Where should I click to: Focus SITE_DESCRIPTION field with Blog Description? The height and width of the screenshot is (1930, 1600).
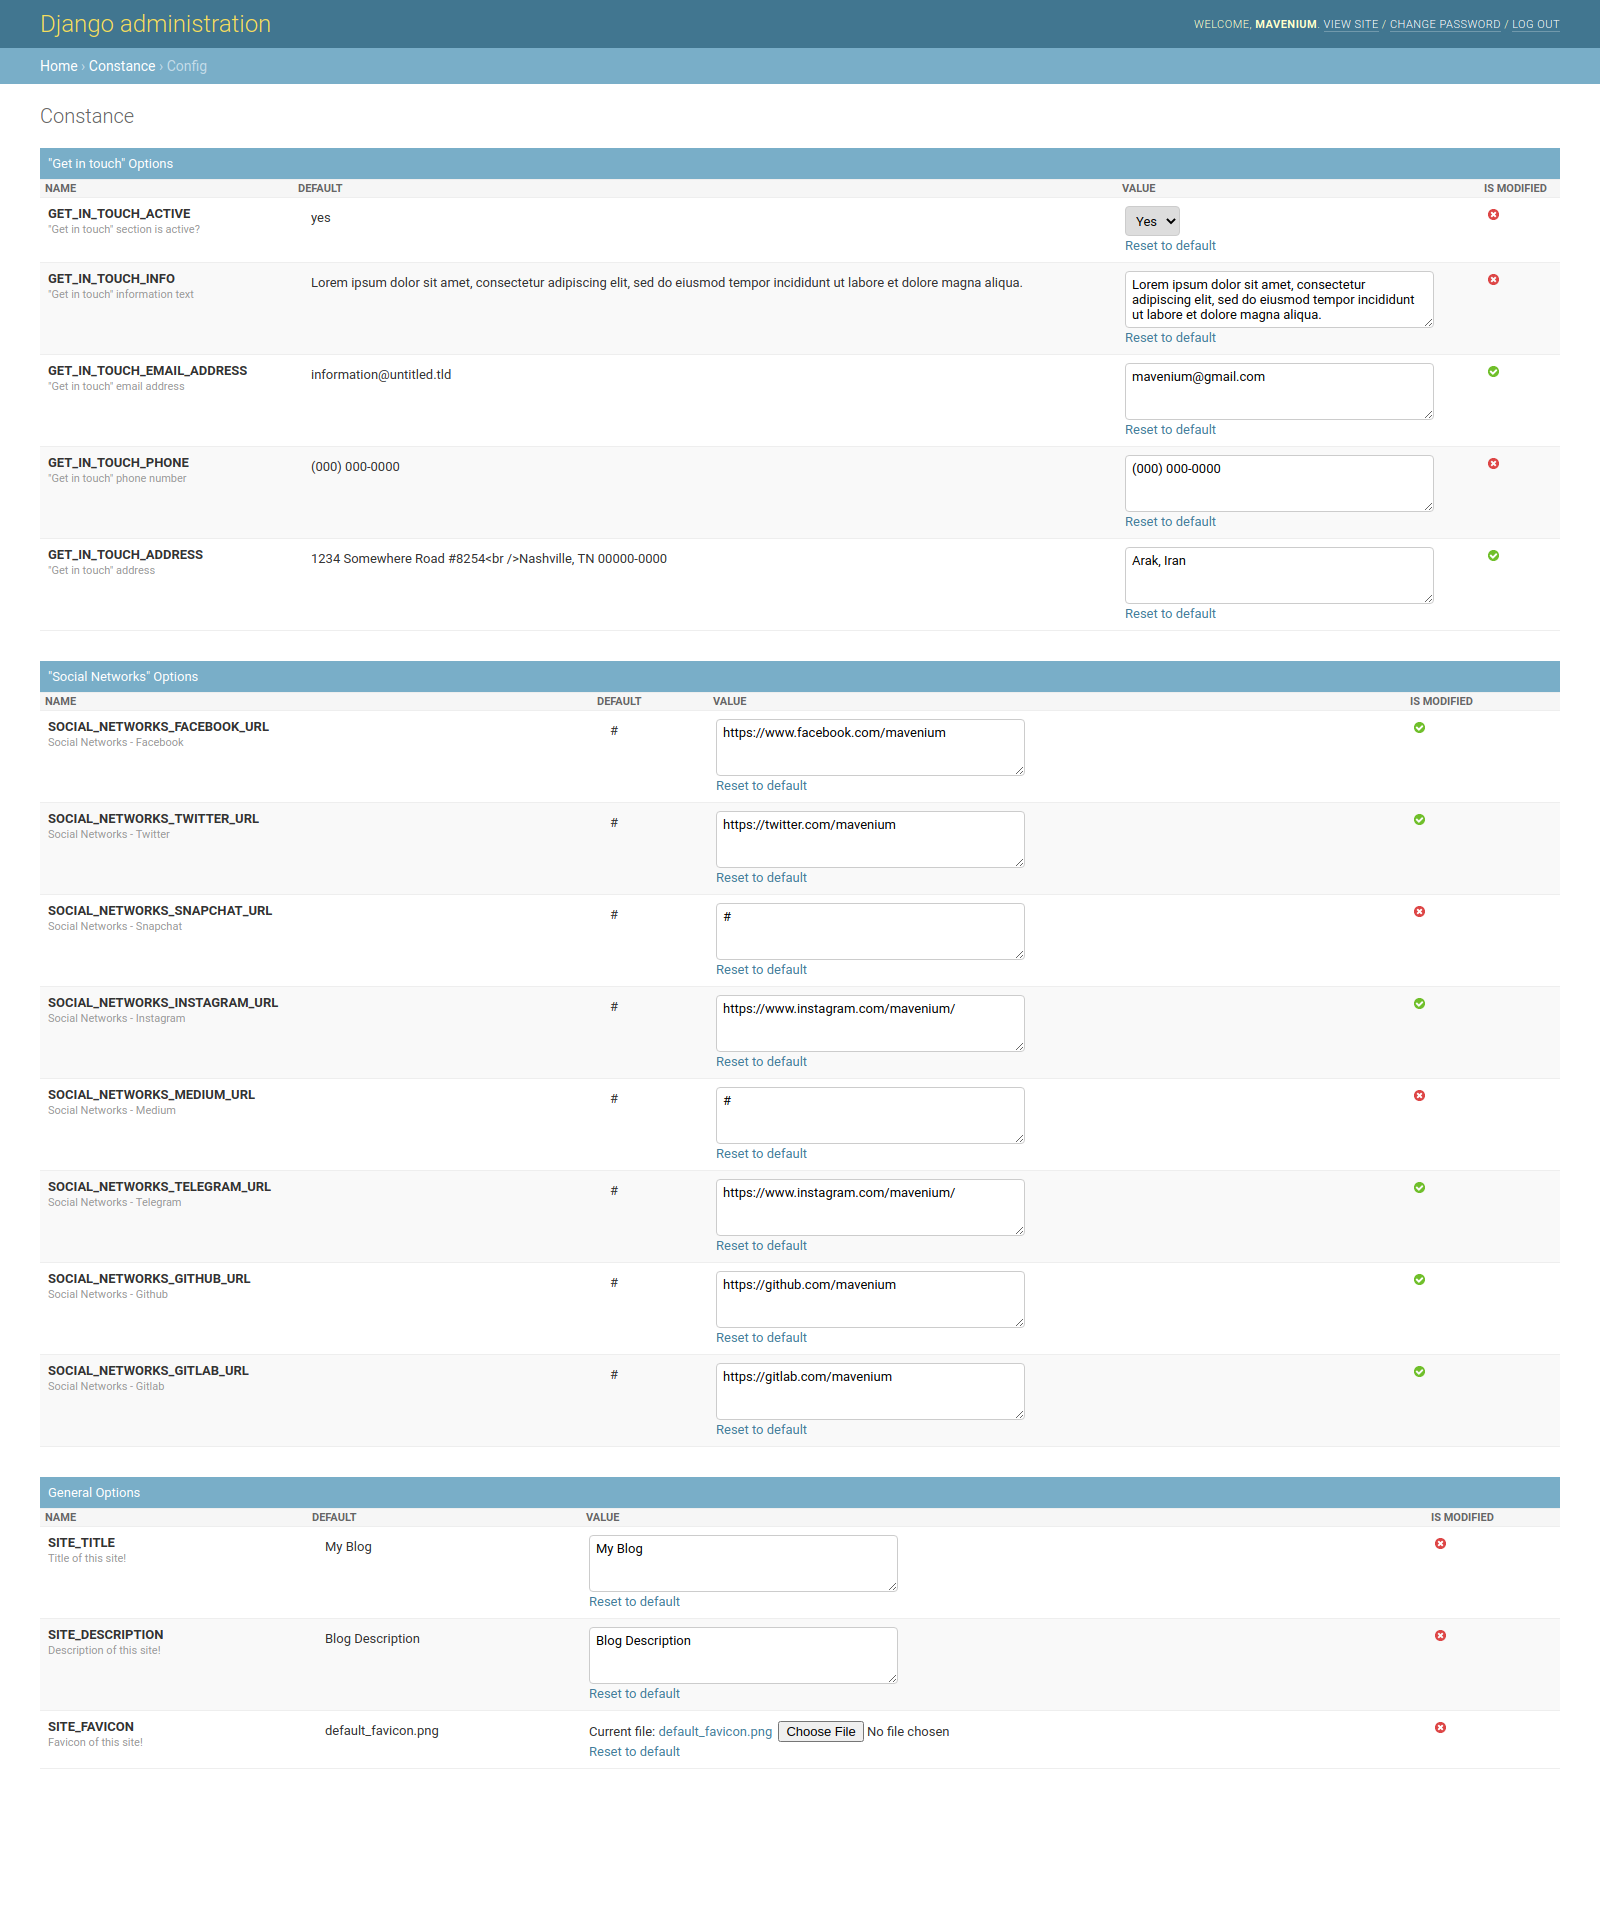pos(743,1655)
